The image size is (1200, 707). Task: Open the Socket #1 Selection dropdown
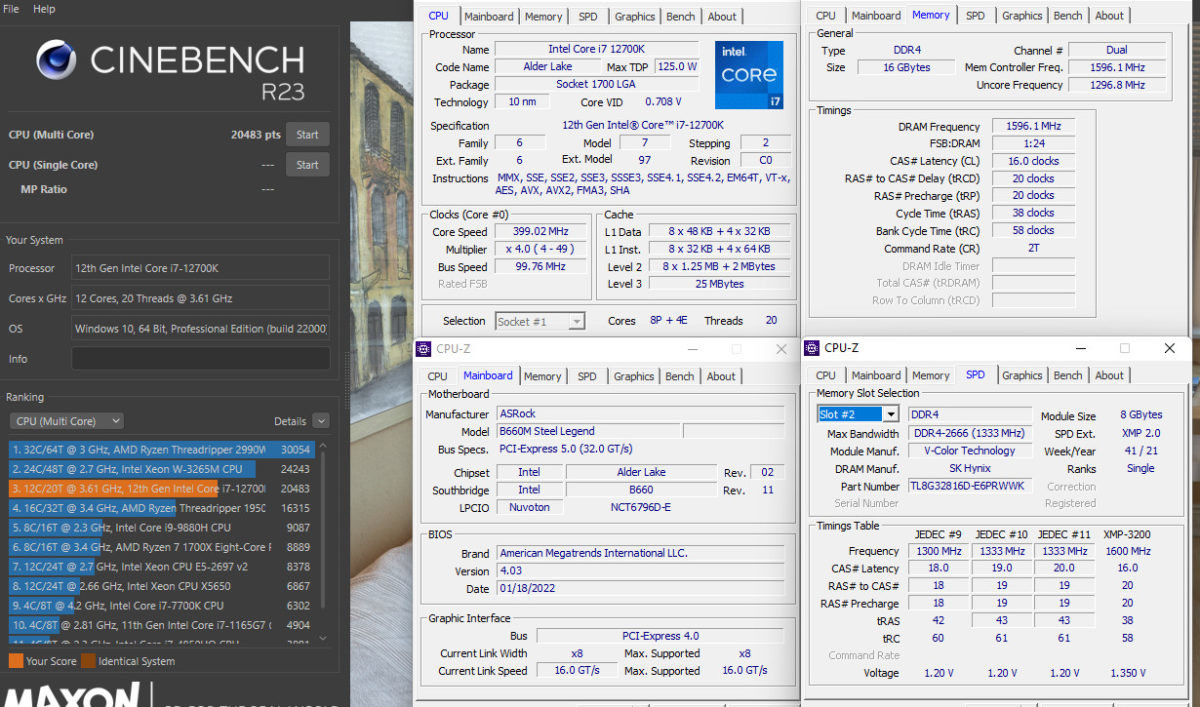click(x=540, y=321)
